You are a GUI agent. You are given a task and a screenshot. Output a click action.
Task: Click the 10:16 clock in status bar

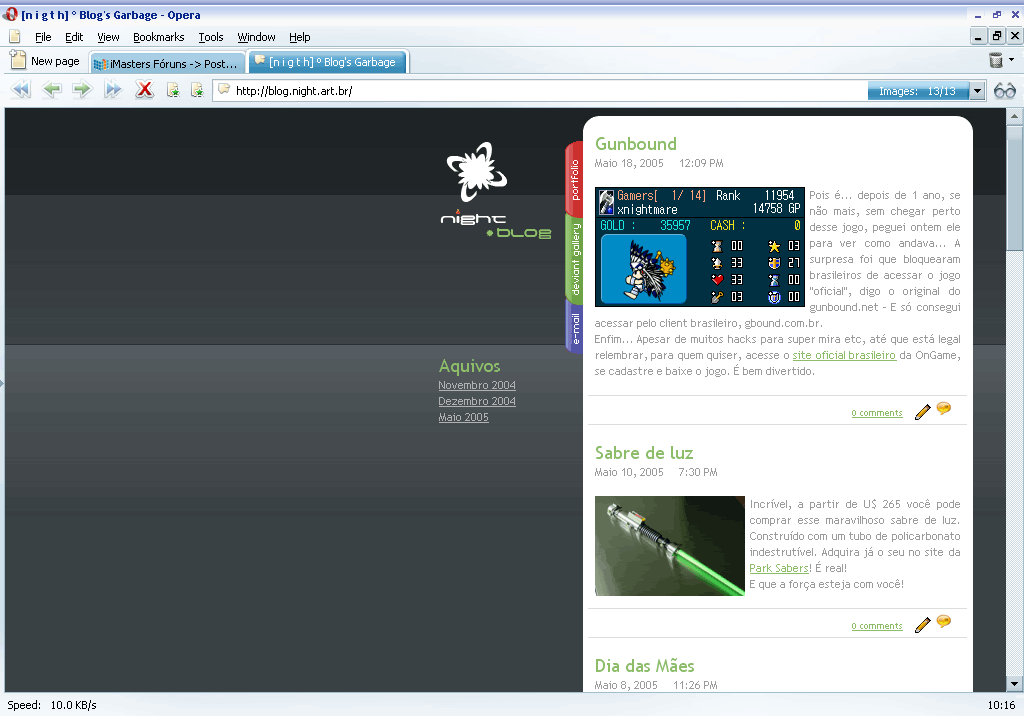[1001, 705]
